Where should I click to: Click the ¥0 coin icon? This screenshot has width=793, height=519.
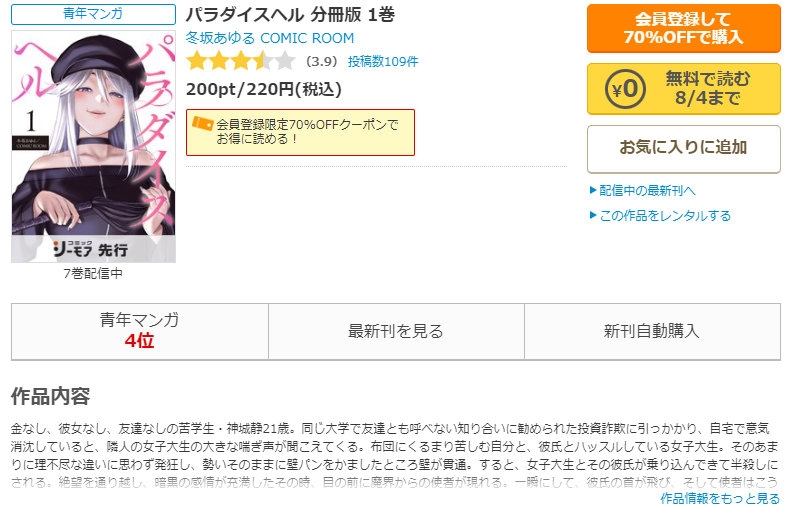point(625,89)
